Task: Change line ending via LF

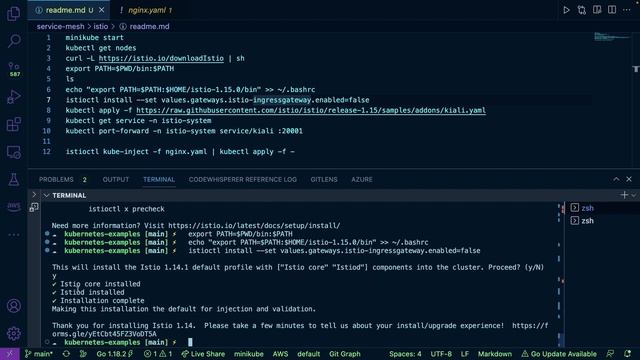Action: [x=465, y=354]
